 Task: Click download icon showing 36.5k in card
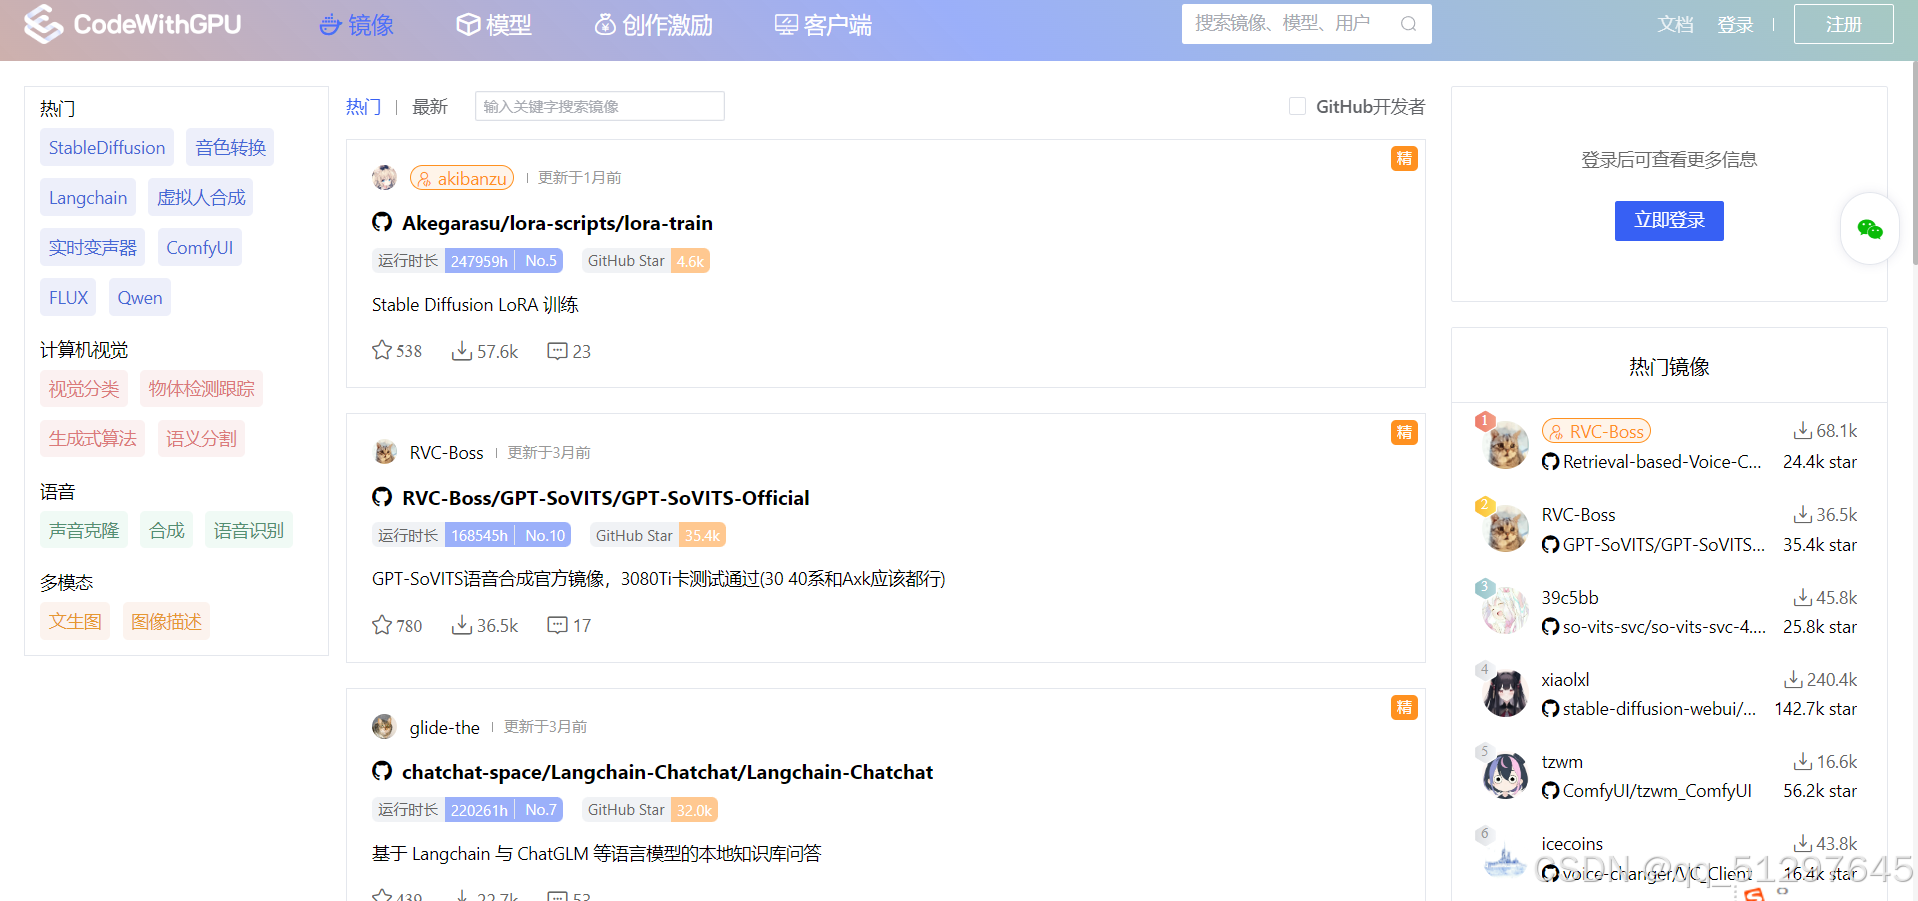[462, 624]
